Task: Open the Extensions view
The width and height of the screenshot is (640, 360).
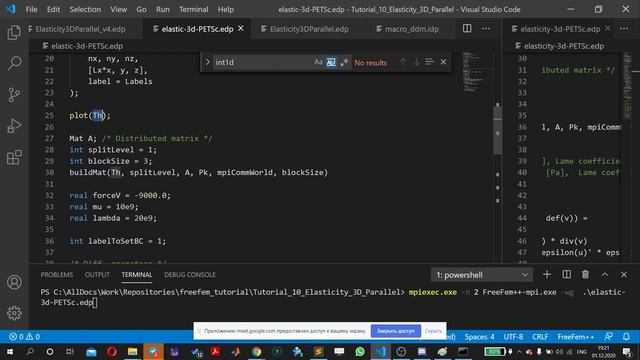Action: (x=14, y=157)
